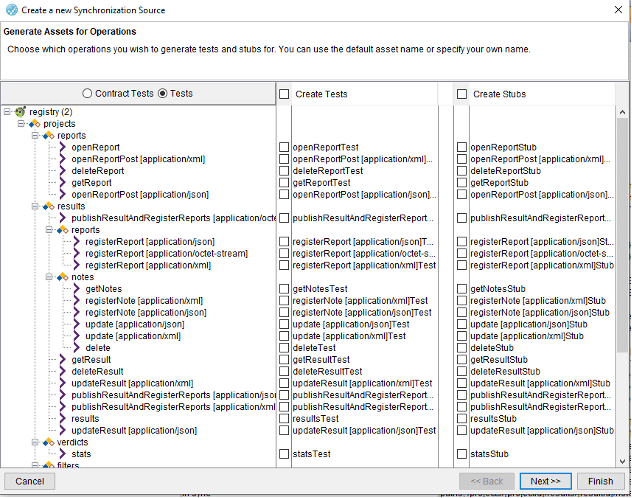The image size is (632, 498).
Task: Click the vertical scrollbar on the right
Action: coord(622,280)
